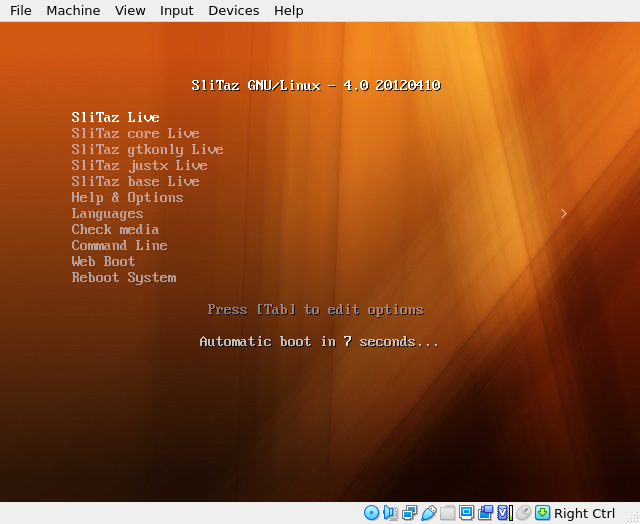Click the Right Ctrl host key label
Screen dimensions: 640x524
click(584, 513)
